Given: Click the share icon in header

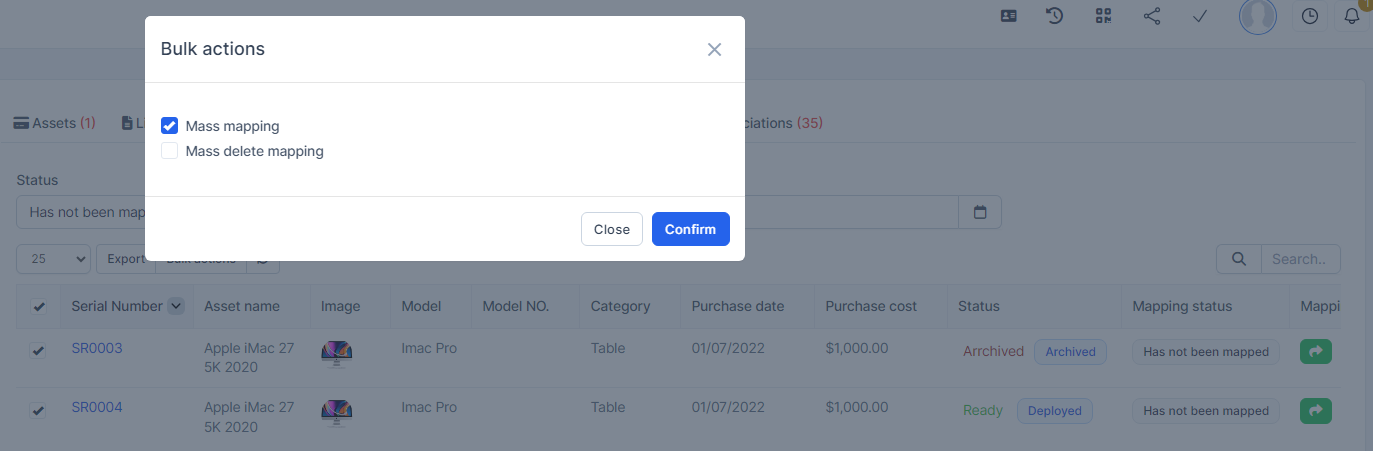Looking at the screenshot, I should click(1152, 16).
